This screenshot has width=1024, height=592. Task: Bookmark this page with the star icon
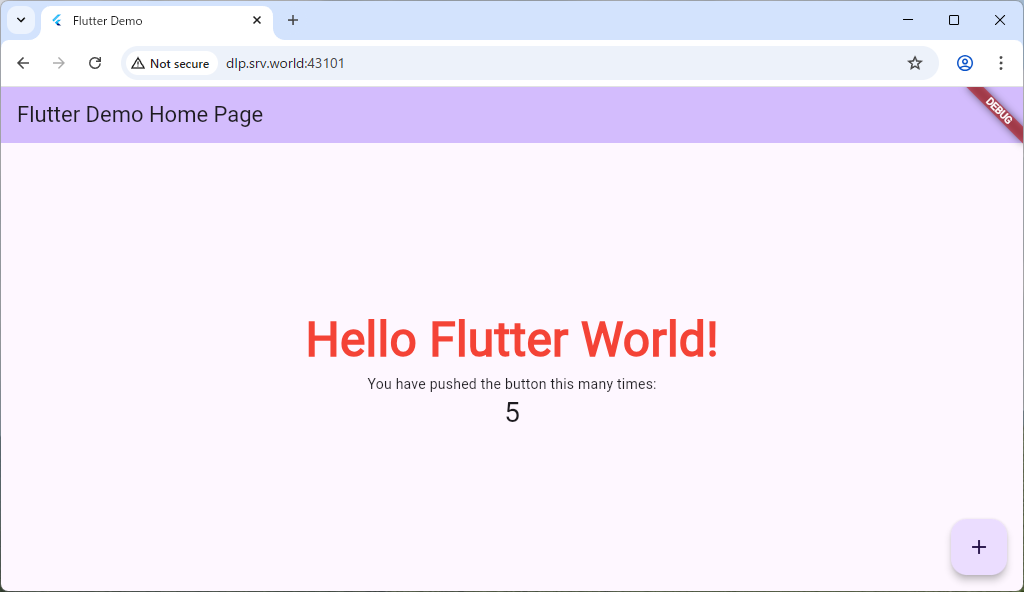point(914,63)
